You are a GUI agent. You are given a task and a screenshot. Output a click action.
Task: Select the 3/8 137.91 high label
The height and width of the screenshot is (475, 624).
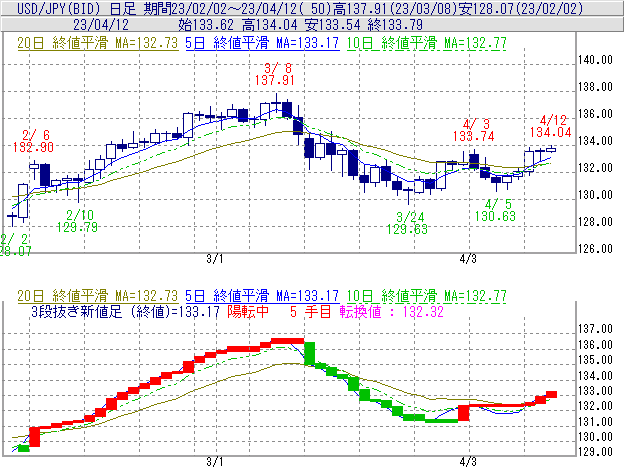(275, 74)
